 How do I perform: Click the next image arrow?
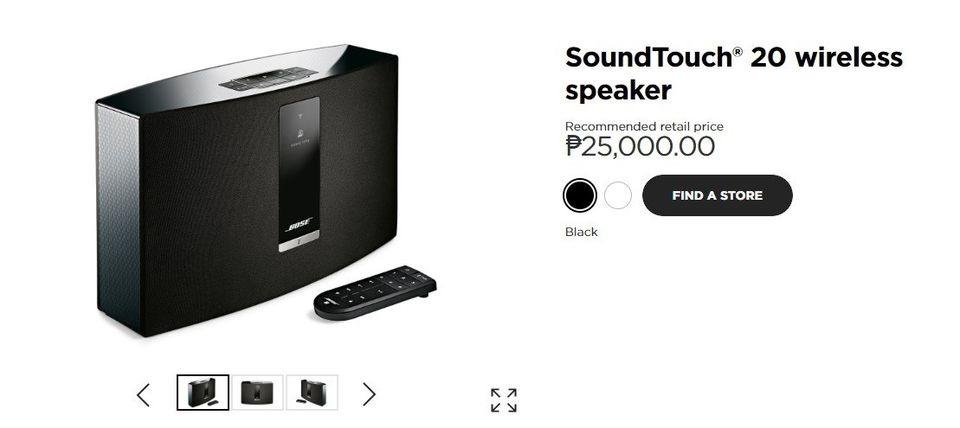click(x=369, y=395)
